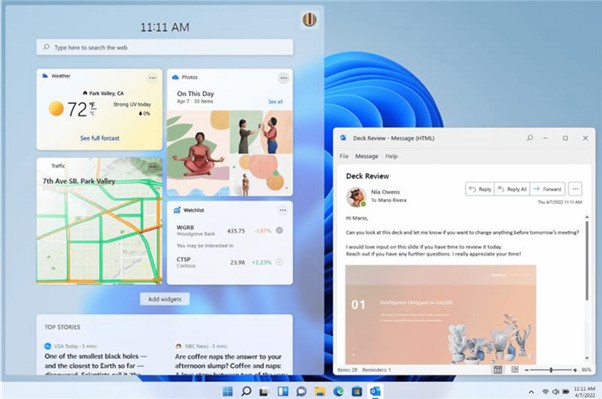Add WGRB stock check circle toggle

coord(280,230)
